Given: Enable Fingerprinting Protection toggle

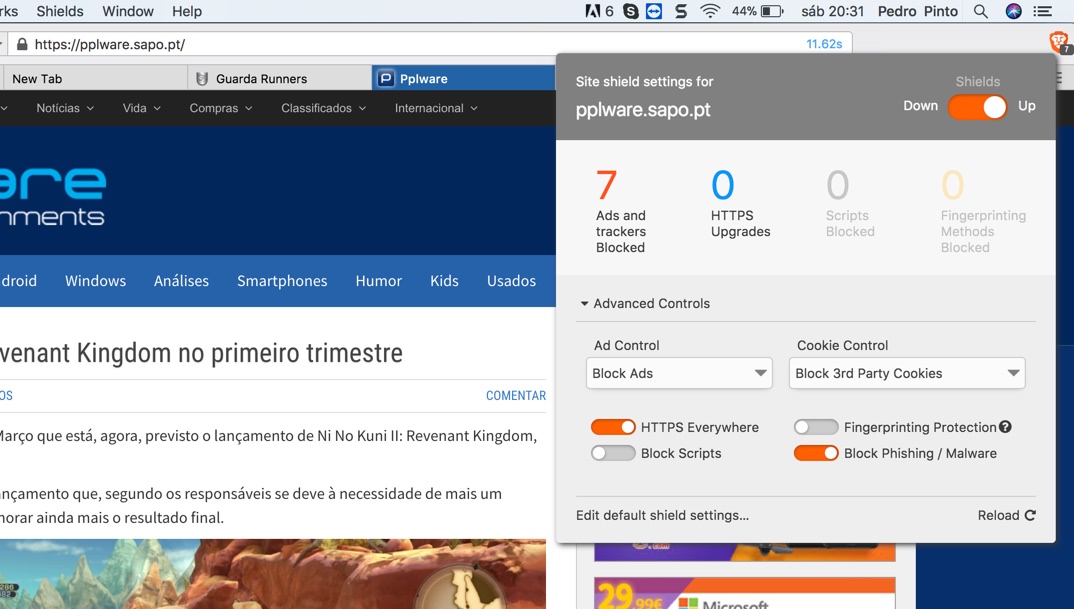Looking at the screenshot, I should [x=816, y=427].
